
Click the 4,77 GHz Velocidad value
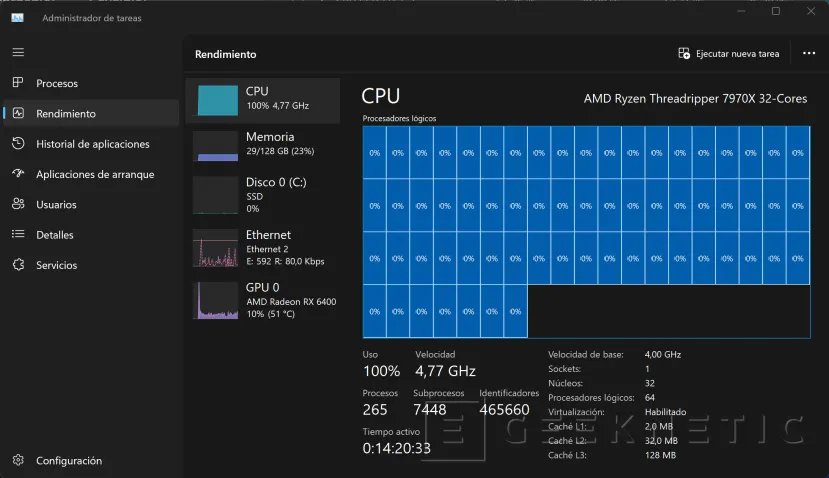point(445,371)
